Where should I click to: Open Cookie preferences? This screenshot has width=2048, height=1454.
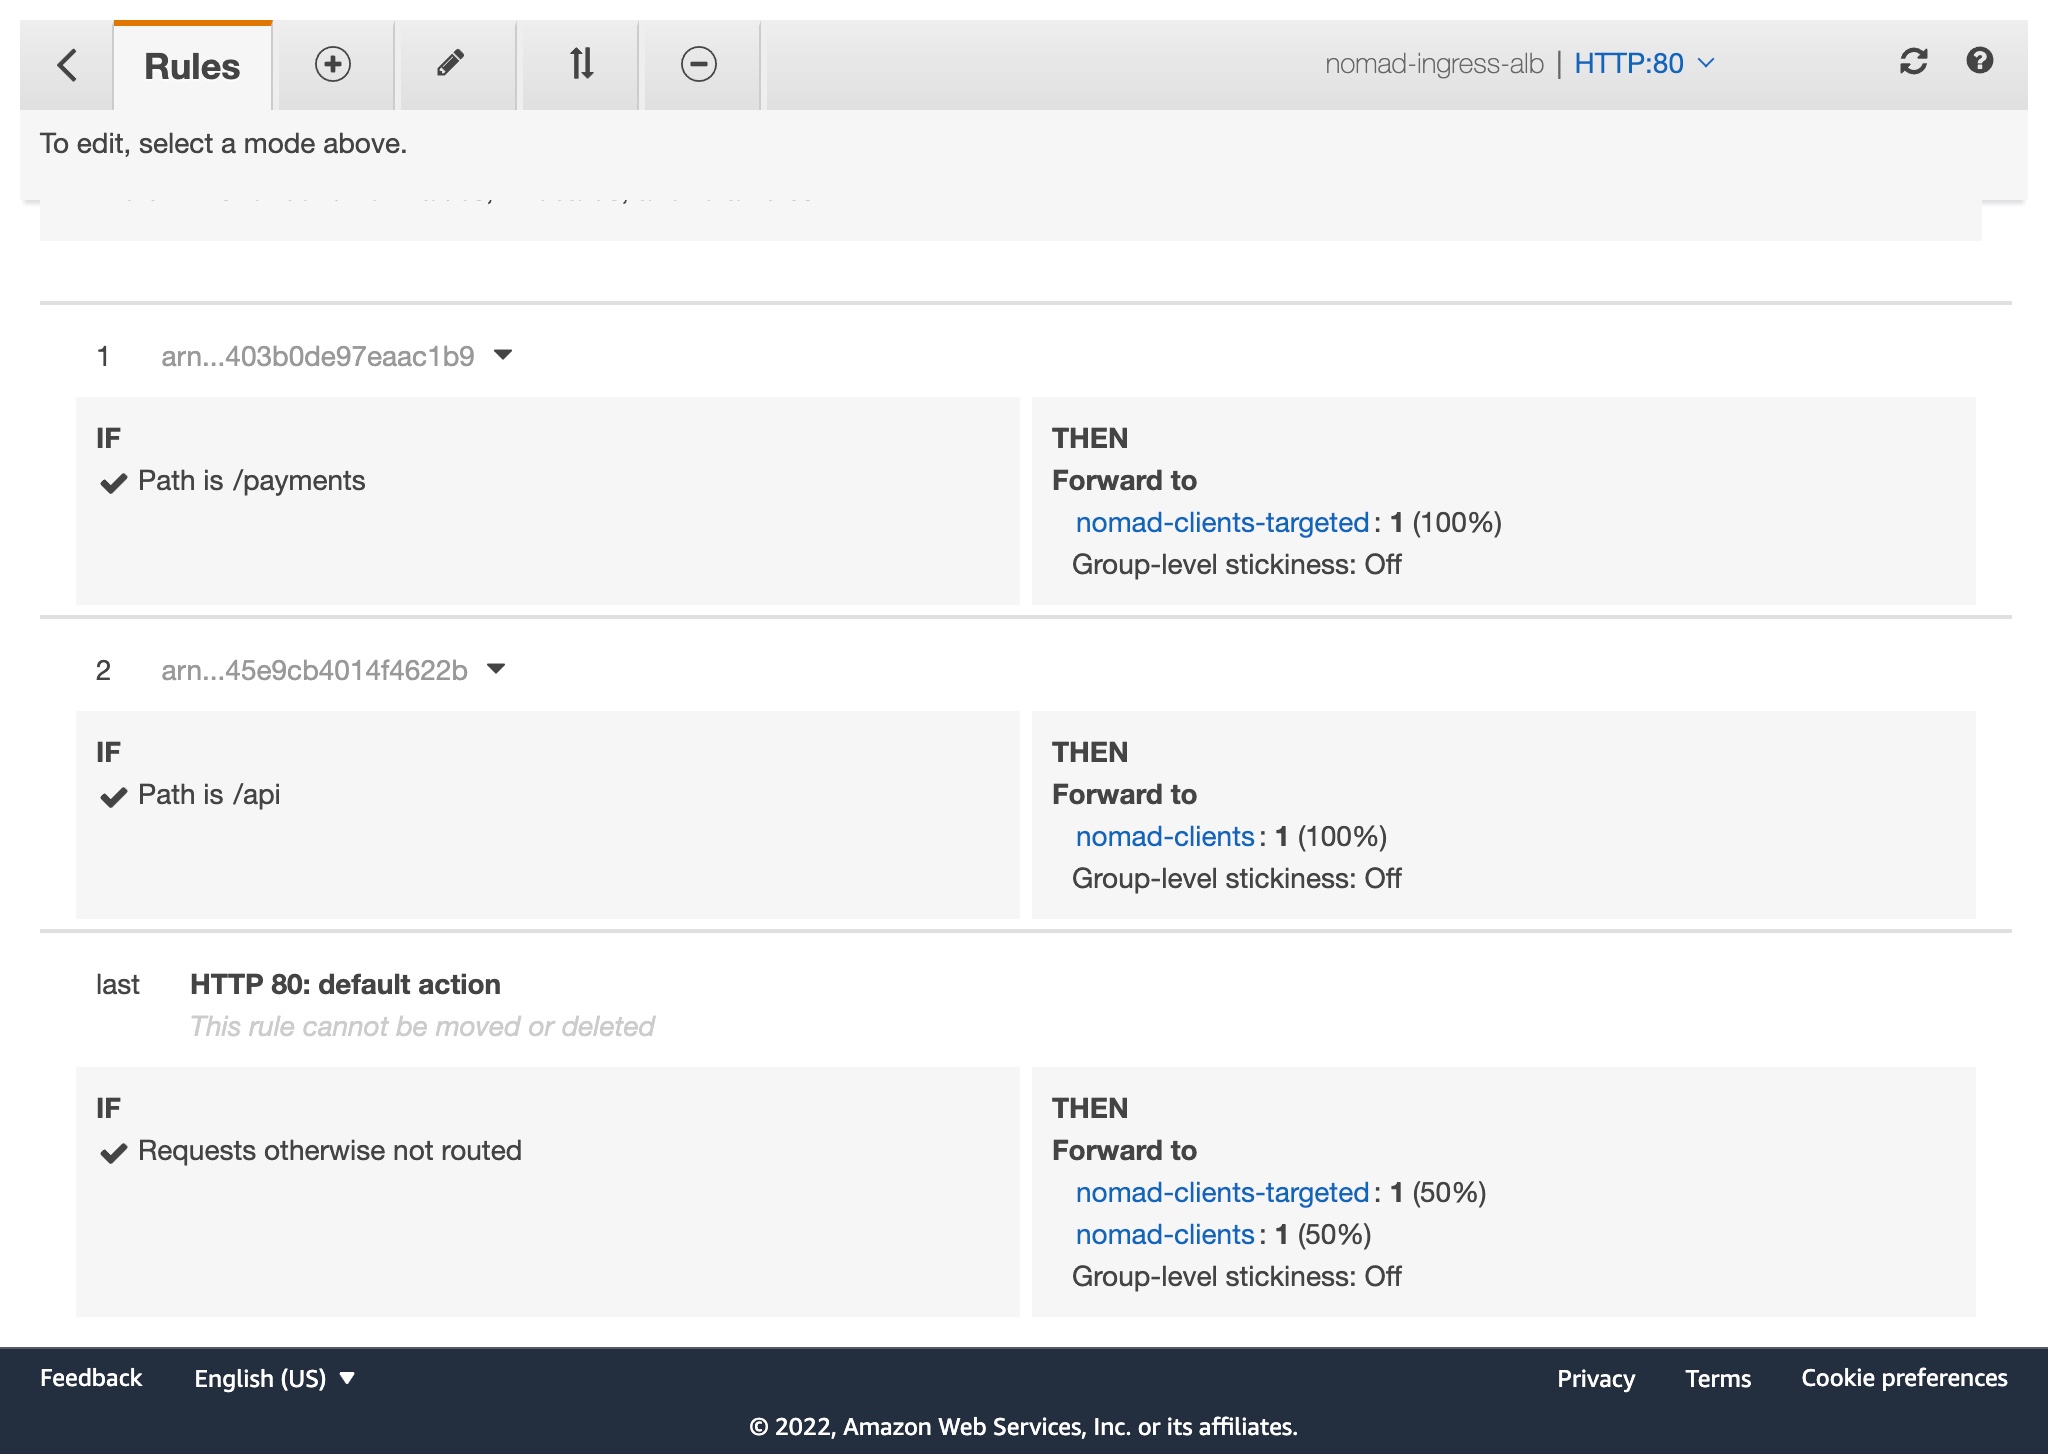[x=1904, y=1378]
